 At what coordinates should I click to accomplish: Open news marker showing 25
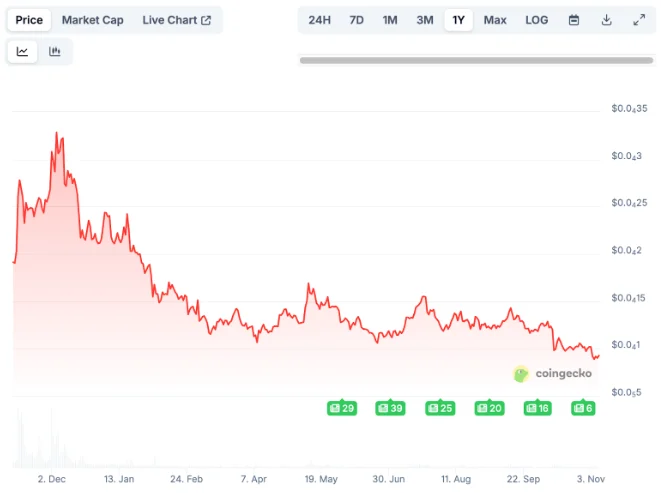click(x=440, y=408)
